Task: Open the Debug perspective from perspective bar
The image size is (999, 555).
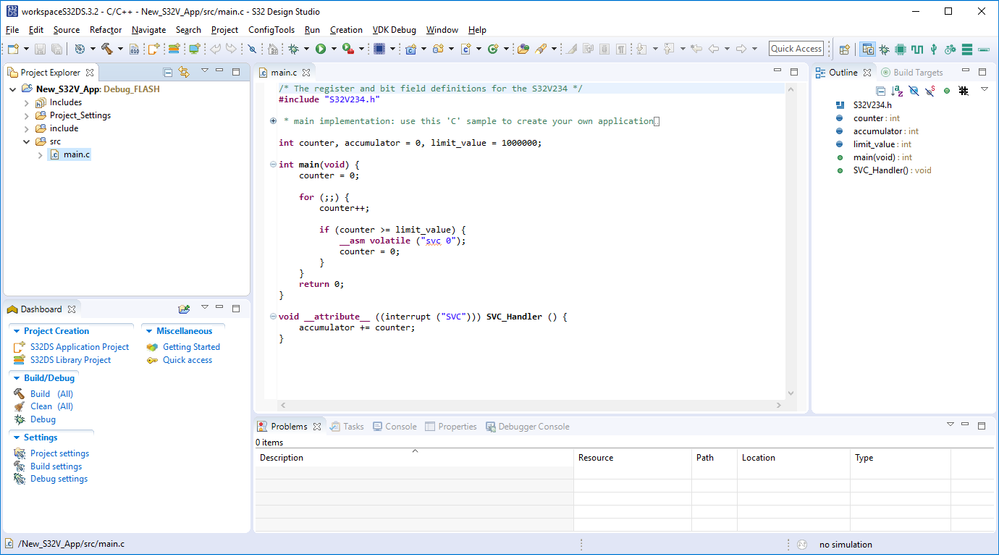Action: (883, 48)
